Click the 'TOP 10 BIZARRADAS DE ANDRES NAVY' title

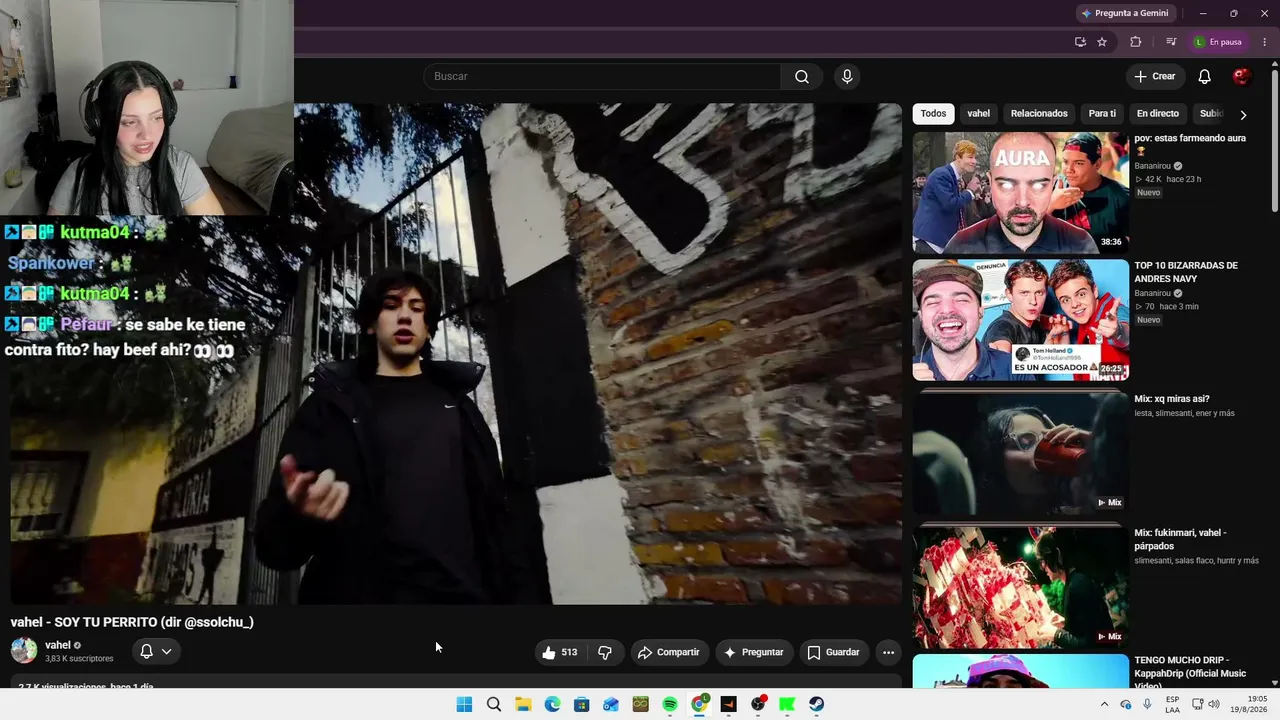pos(1186,272)
